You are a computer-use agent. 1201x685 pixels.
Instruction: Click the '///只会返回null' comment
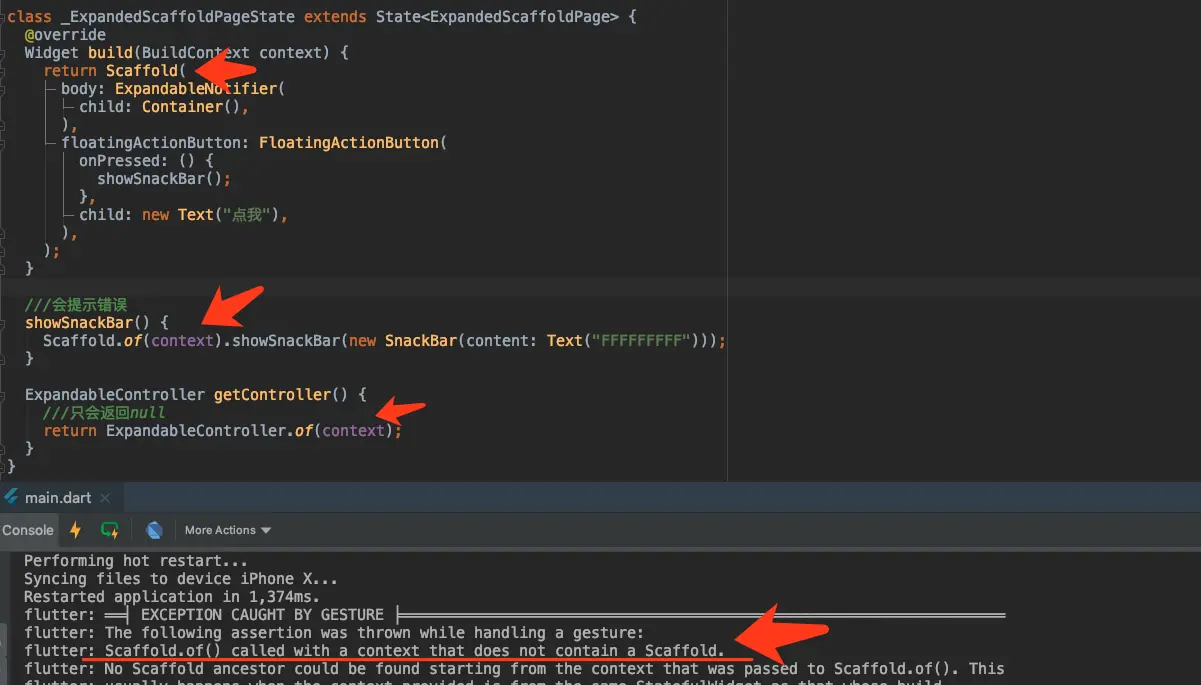tap(104, 412)
